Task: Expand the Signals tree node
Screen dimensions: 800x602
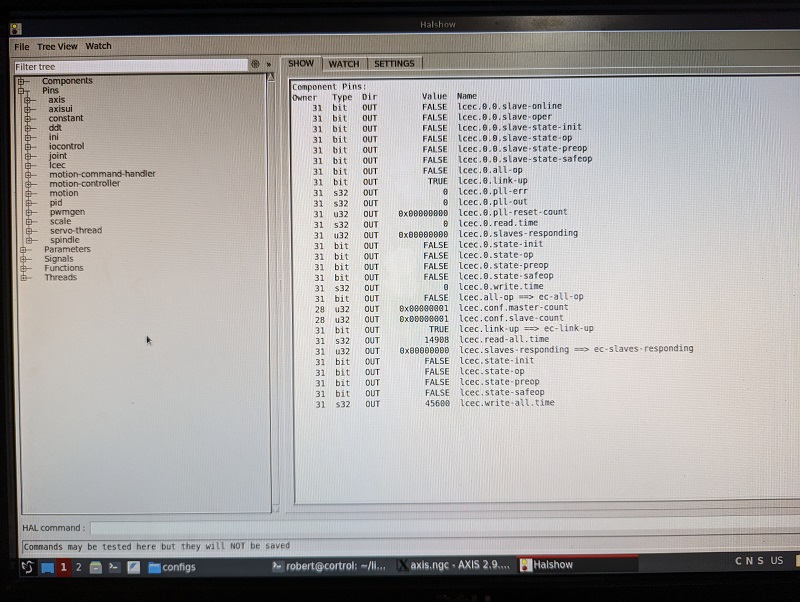Action: point(23,259)
